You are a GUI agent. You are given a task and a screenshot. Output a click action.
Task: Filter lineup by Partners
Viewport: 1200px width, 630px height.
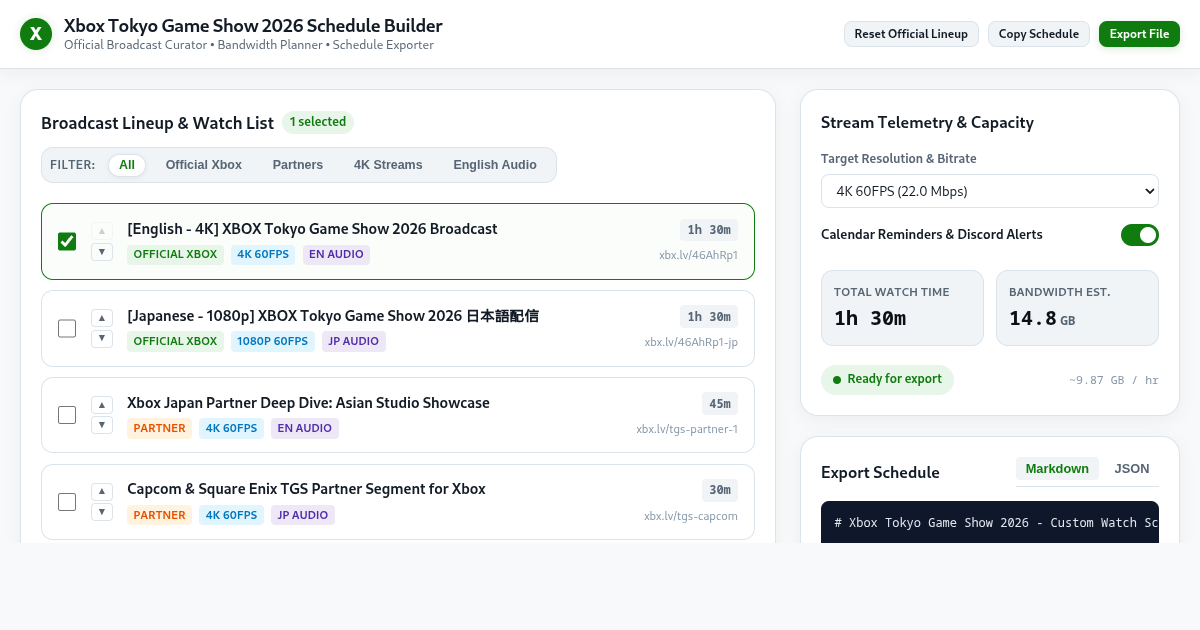[x=298, y=165]
